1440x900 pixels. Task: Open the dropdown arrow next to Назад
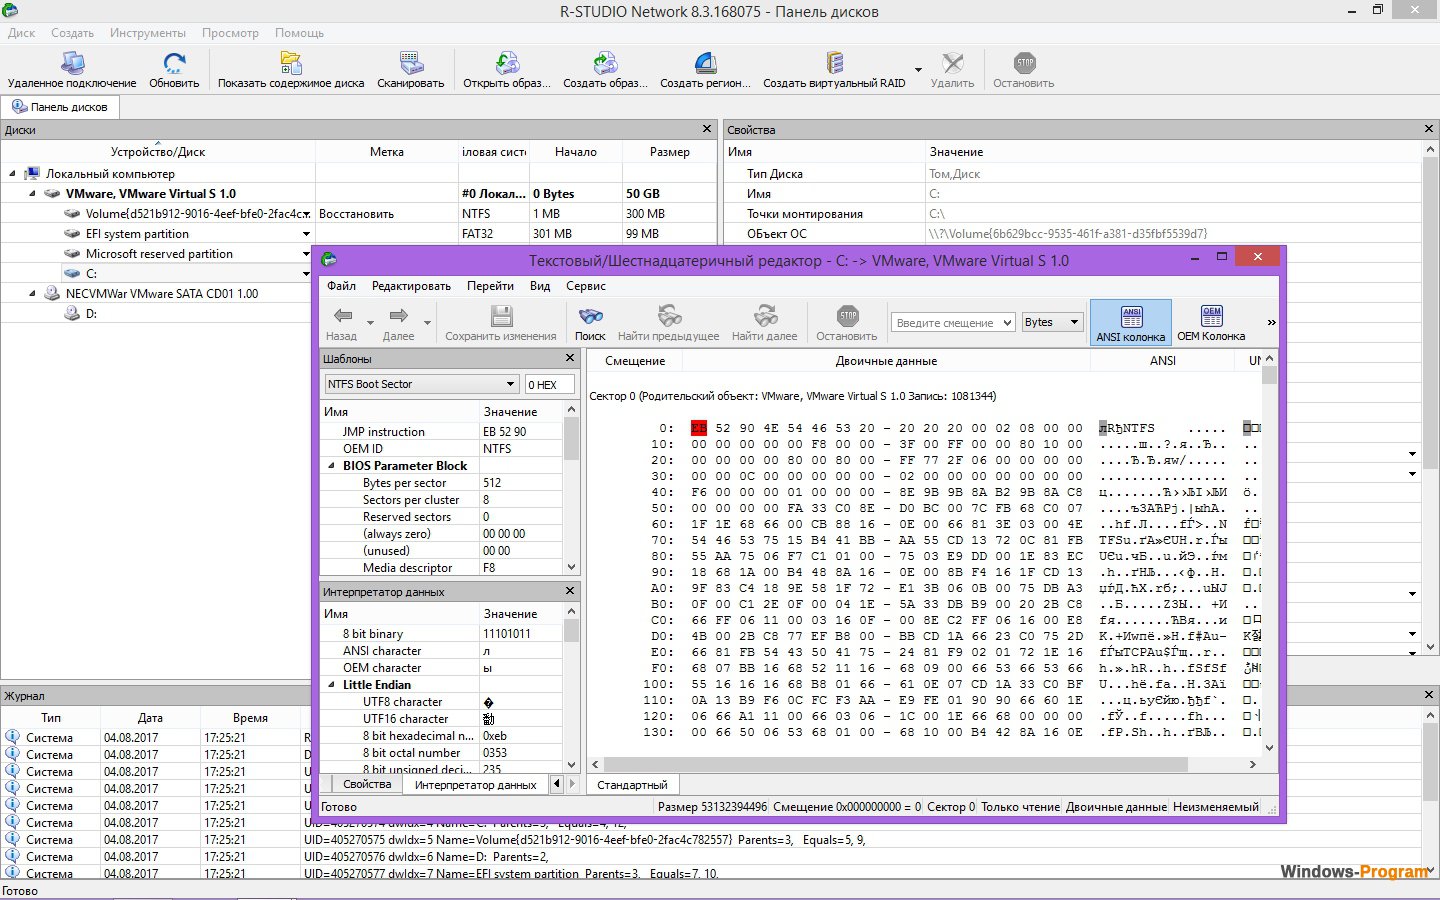coord(371,323)
